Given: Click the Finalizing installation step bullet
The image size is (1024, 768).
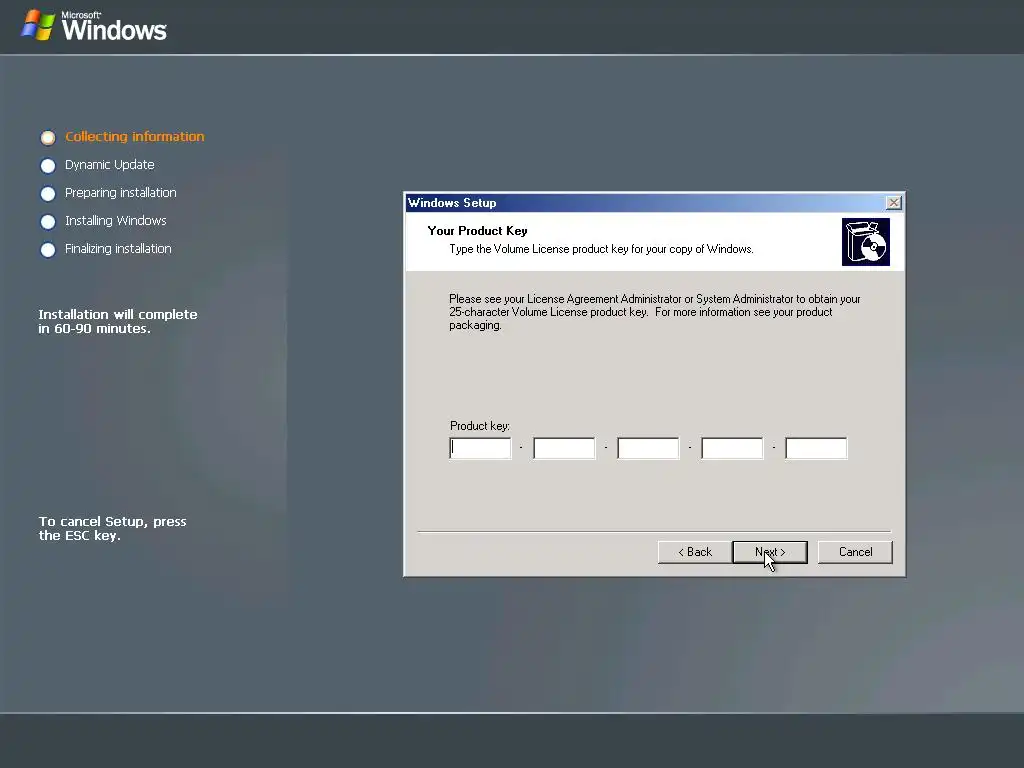Looking at the screenshot, I should 48,249.
